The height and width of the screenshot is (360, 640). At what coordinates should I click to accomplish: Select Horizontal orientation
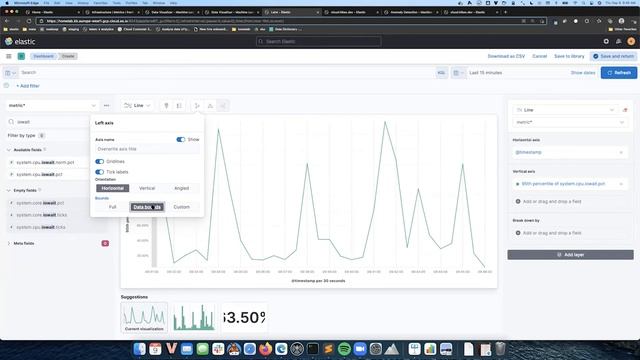coord(113,188)
